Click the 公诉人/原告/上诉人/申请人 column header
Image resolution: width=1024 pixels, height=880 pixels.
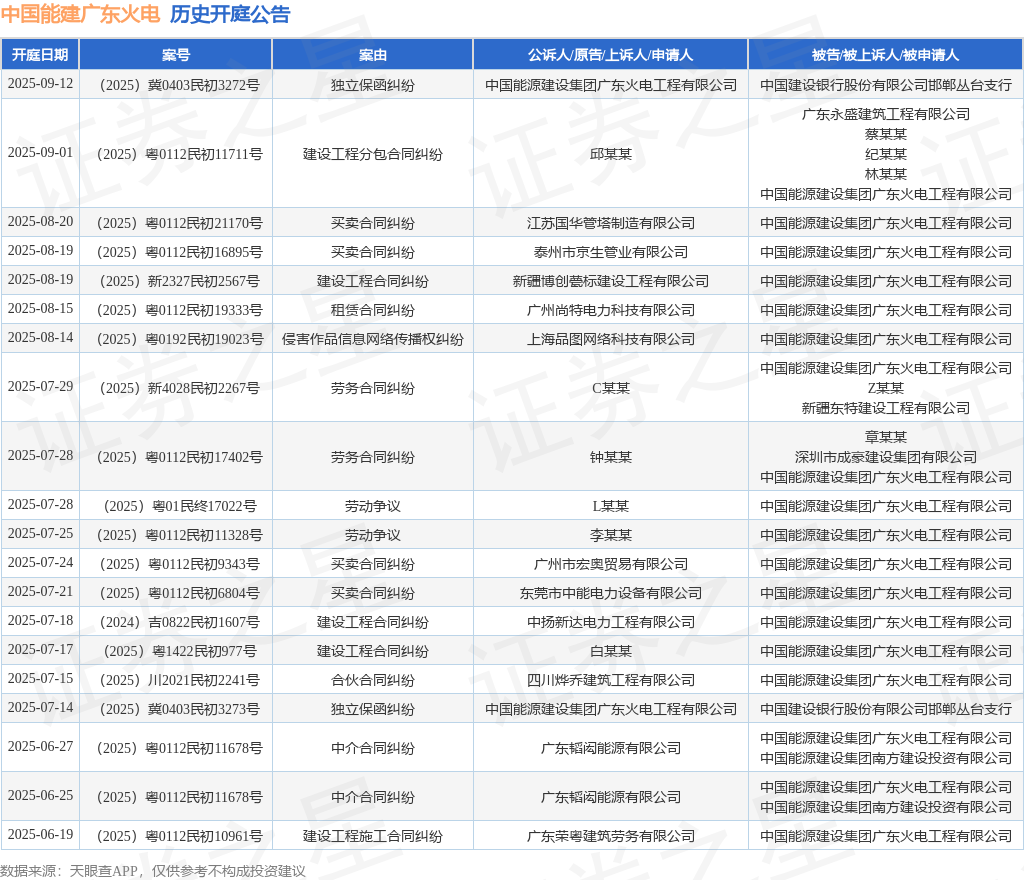(611, 55)
